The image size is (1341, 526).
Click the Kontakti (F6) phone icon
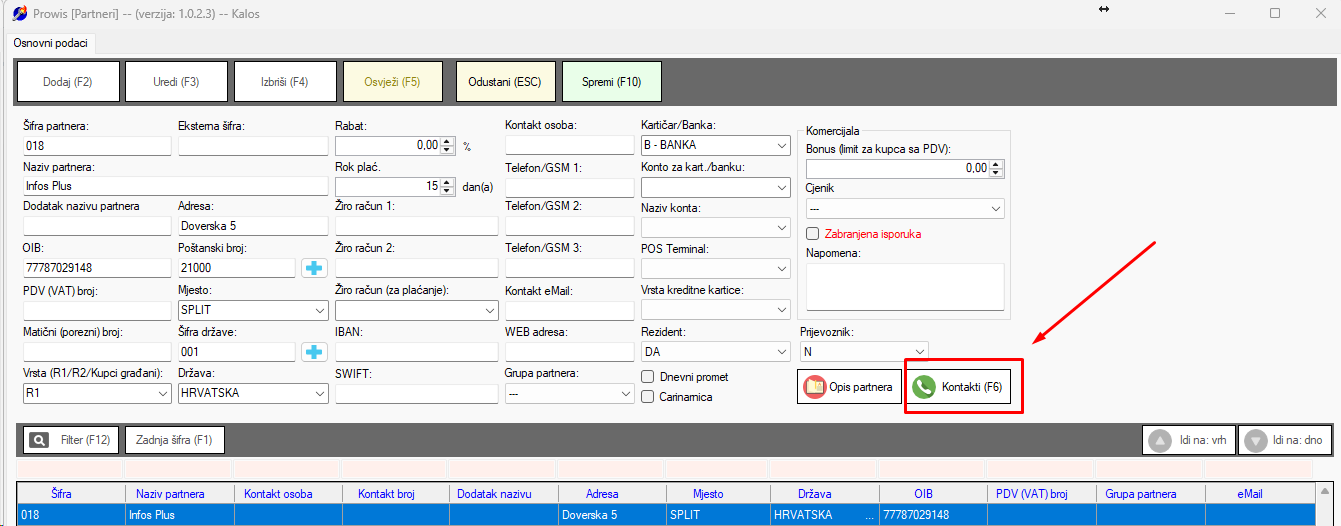(x=924, y=387)
